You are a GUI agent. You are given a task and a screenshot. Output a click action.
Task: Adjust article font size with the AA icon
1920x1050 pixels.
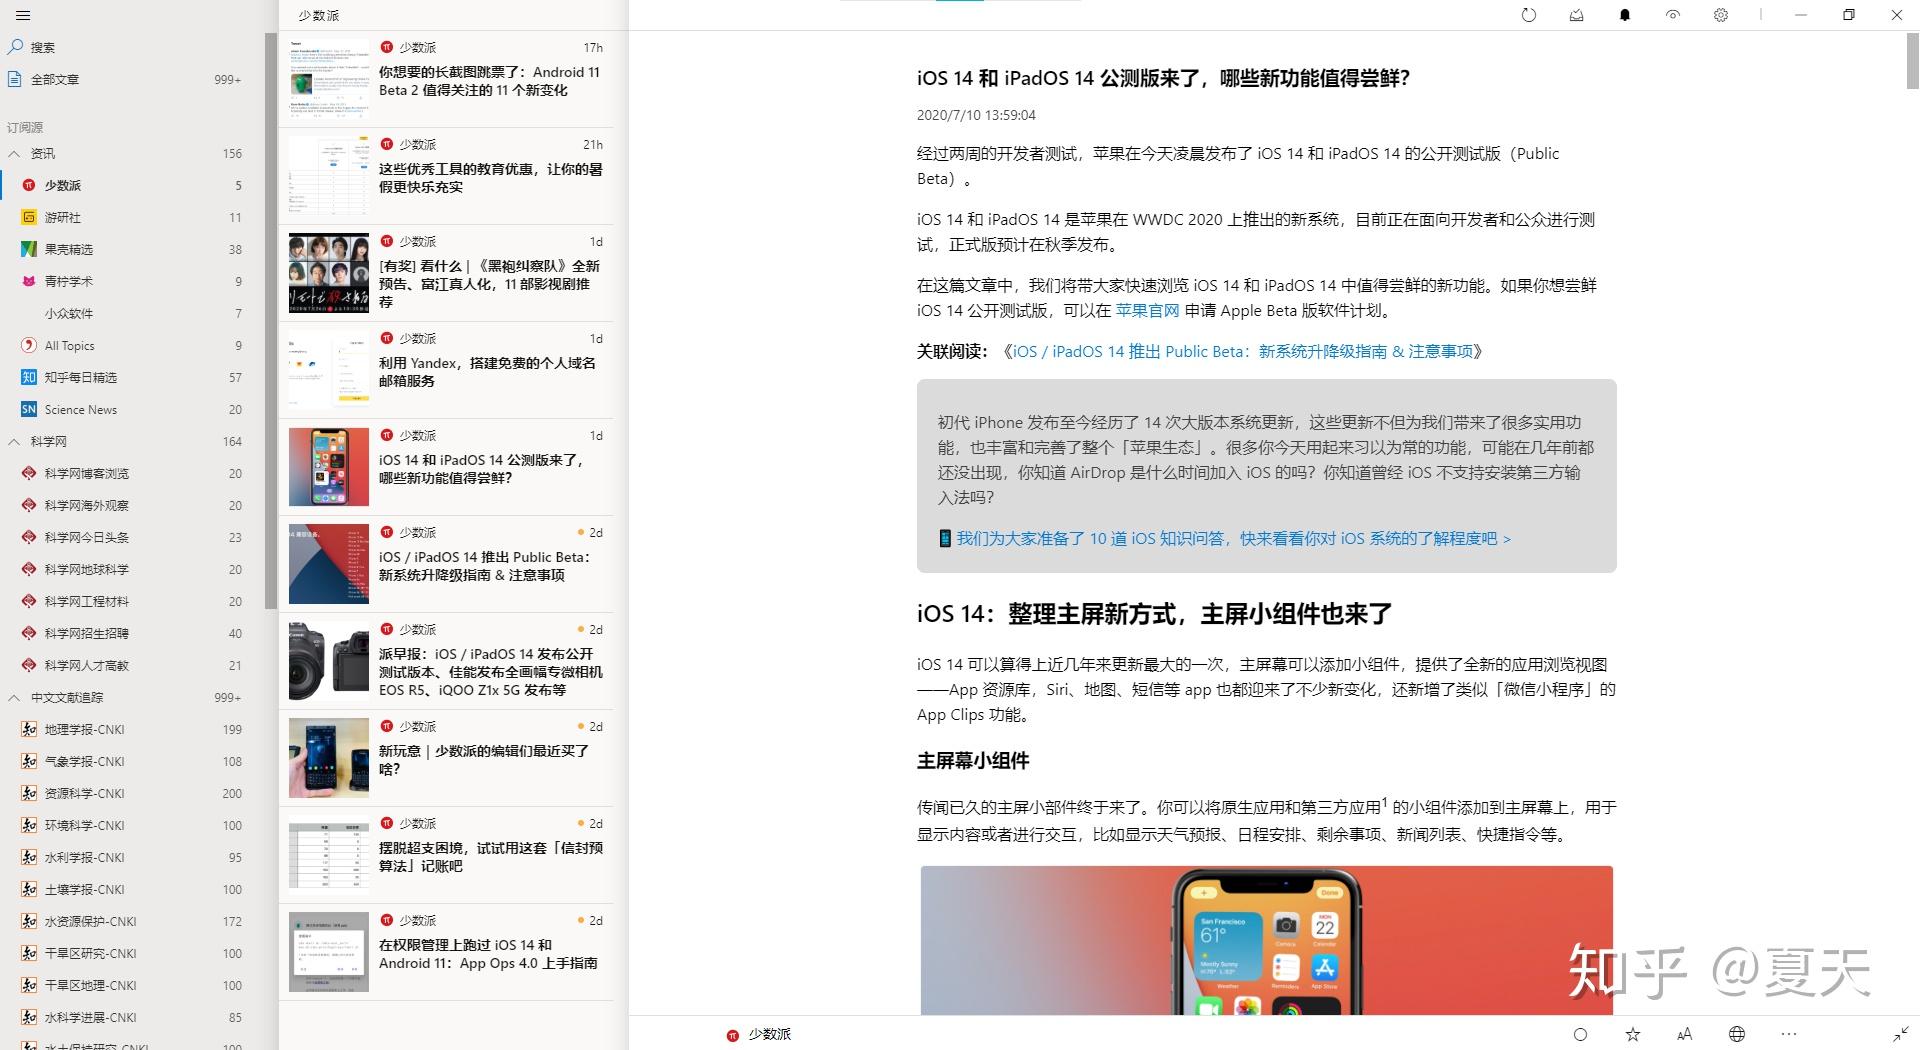point(1686,1034)
